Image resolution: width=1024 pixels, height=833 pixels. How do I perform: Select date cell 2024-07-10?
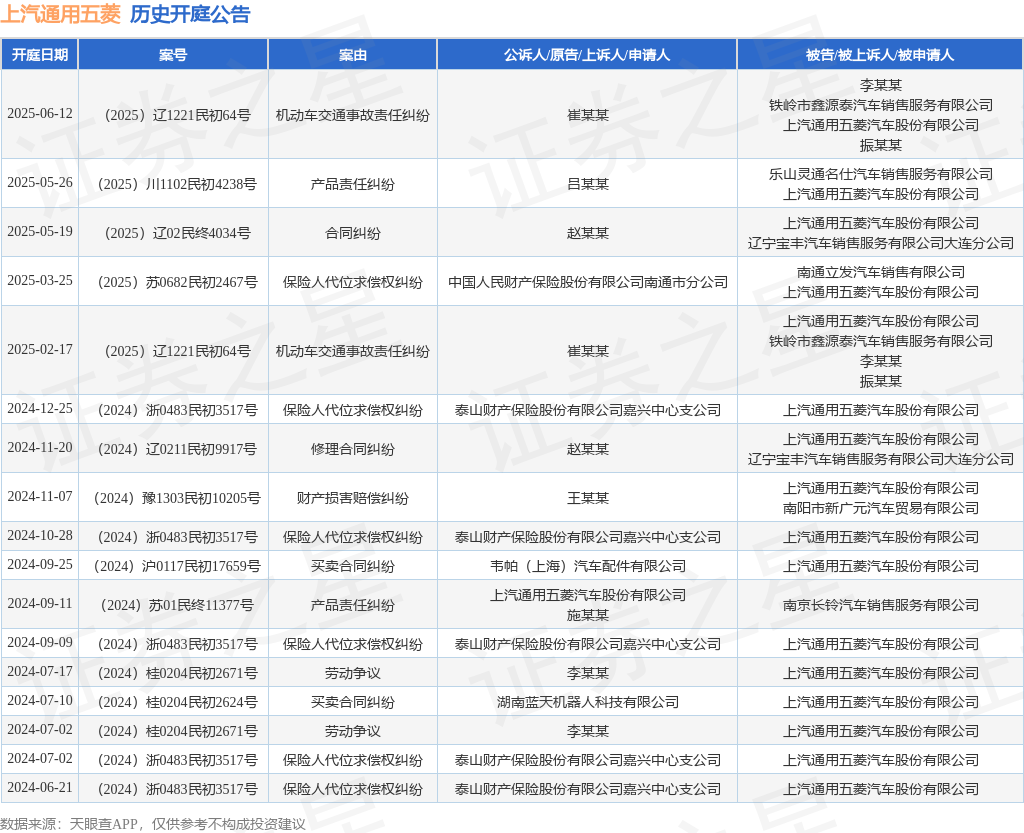pyautogui.click(x=40, y=701)
